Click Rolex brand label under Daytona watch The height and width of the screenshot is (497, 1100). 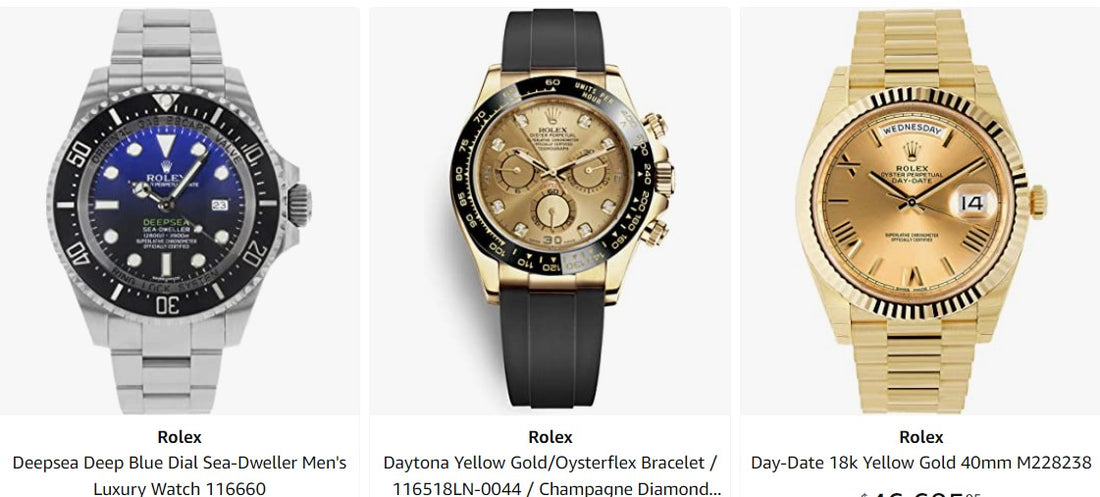(x=551, y=437)
